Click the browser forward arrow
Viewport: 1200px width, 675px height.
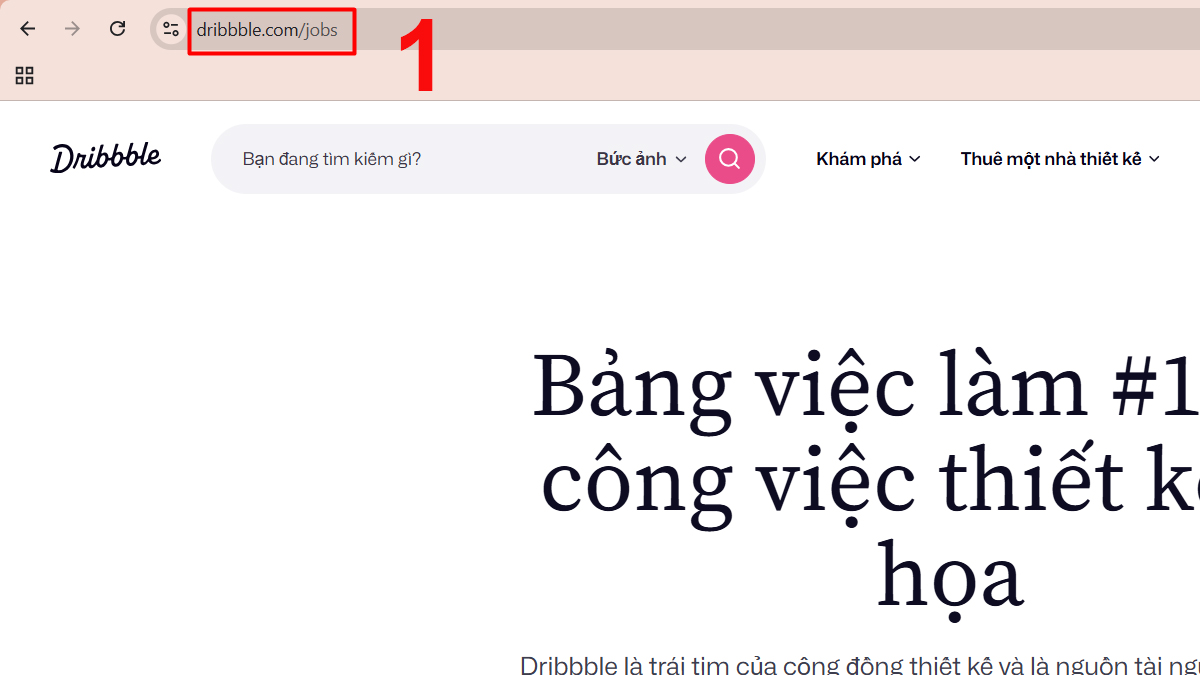[x=72, y=29]
